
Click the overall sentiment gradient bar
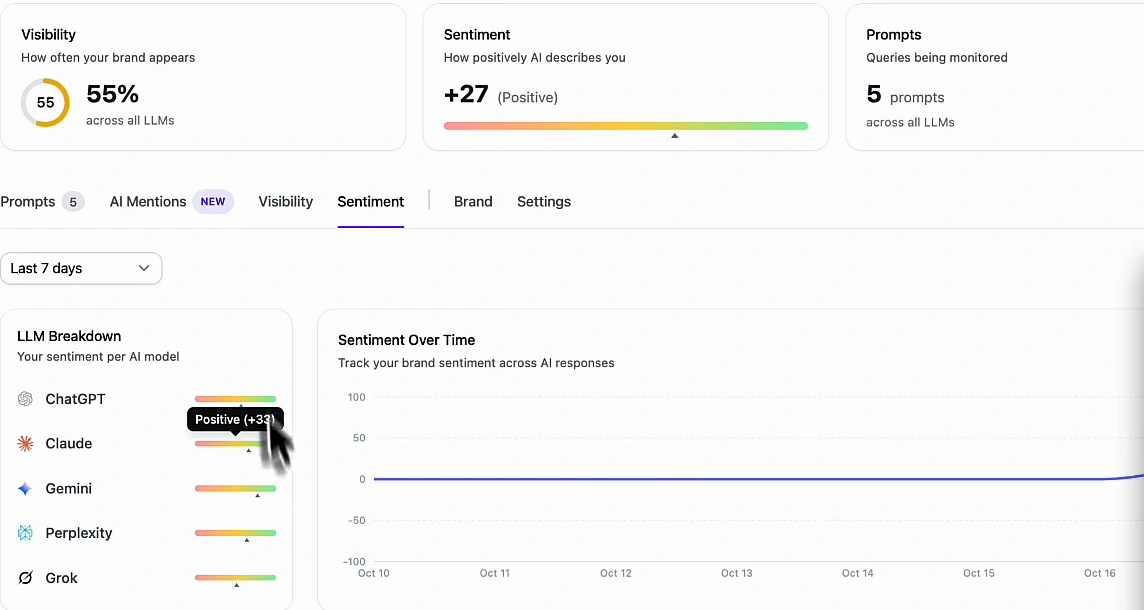pos(625,126)
